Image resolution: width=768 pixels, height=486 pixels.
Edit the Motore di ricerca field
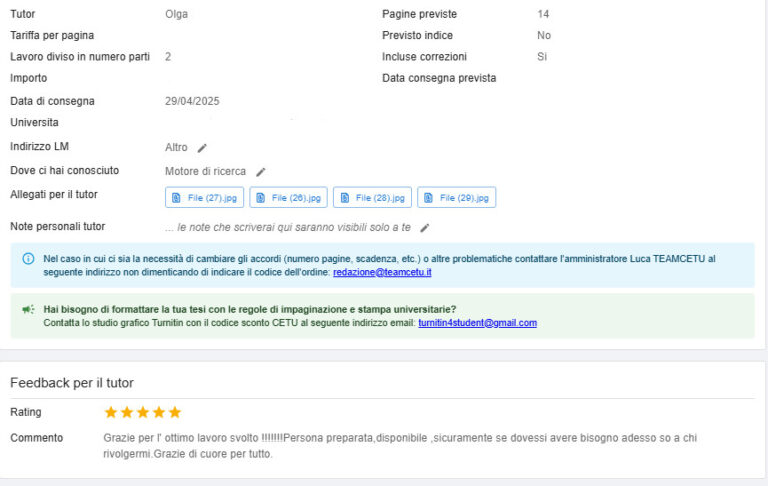pos(261,172)
